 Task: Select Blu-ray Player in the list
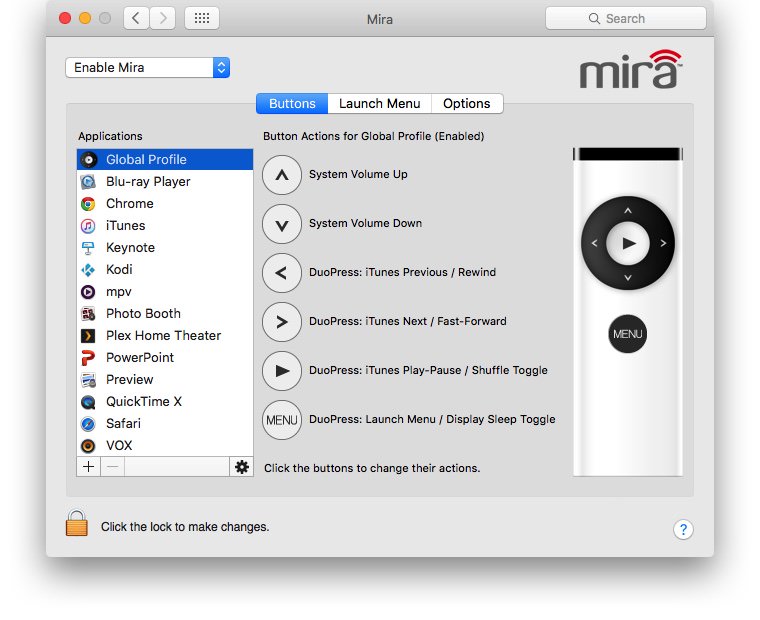click(x=165, y=181)
